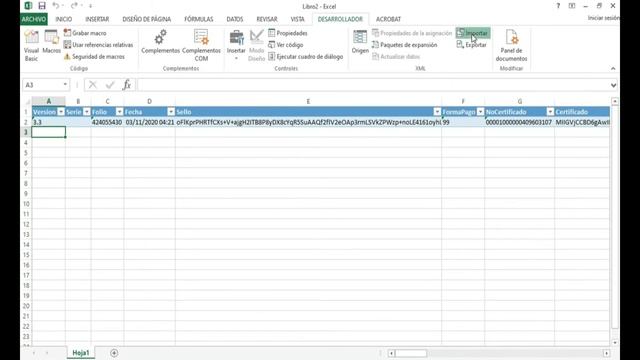Click cell 00001000000409603107

pyautogui.click(x=519, y=122)
